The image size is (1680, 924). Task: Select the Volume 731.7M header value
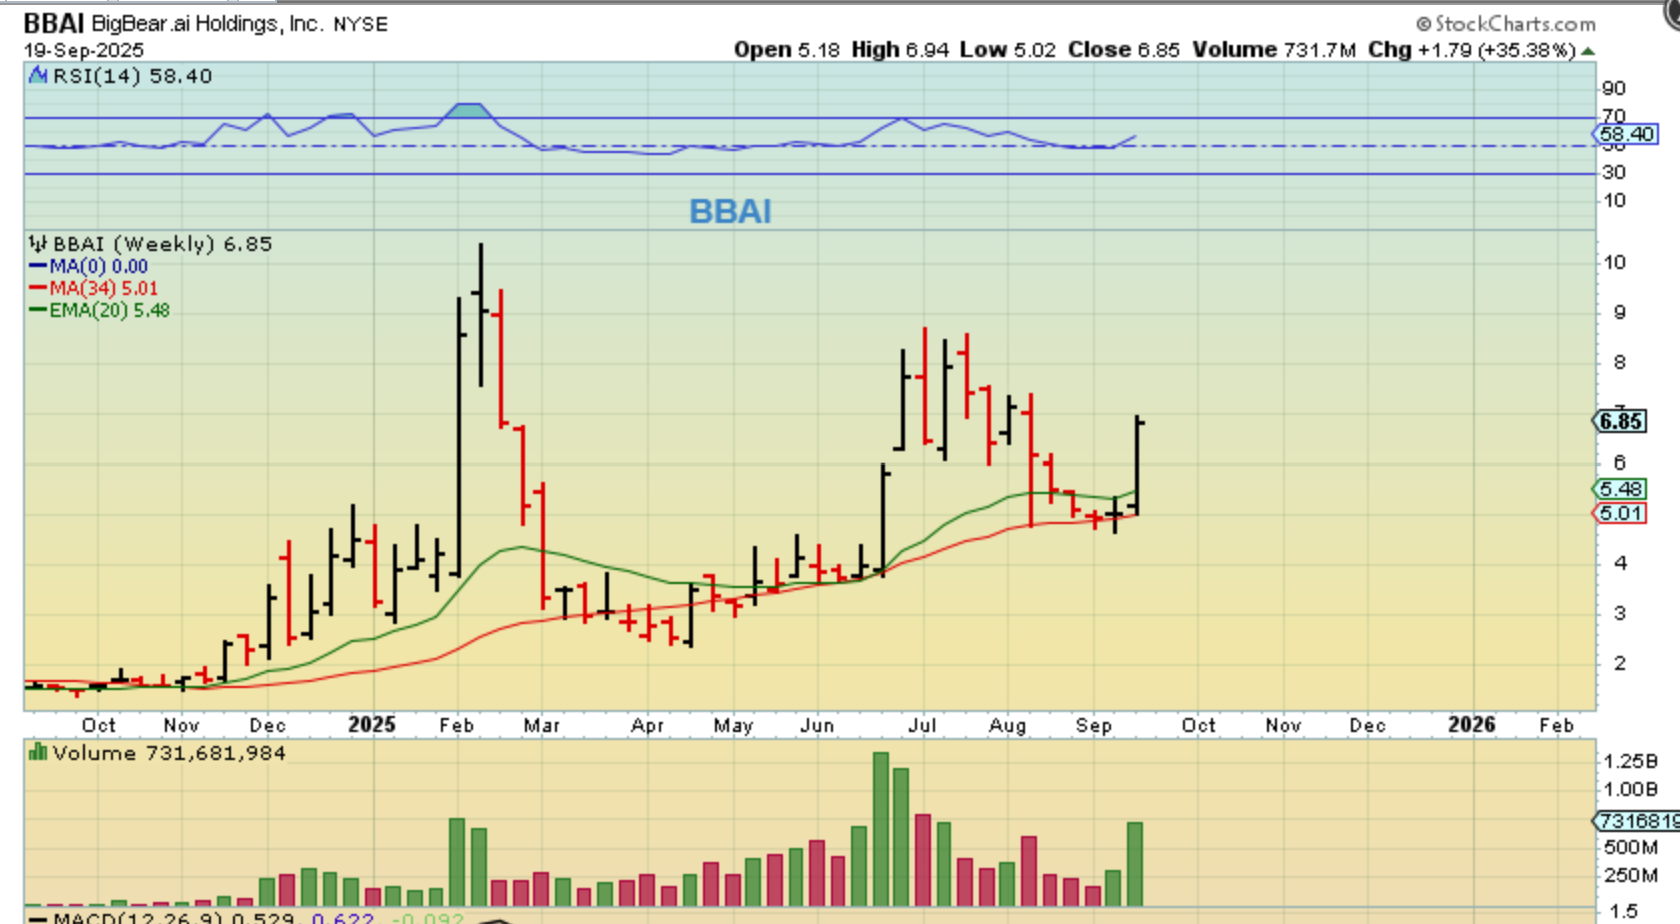pyautogui.click(x=1274, y=50)
